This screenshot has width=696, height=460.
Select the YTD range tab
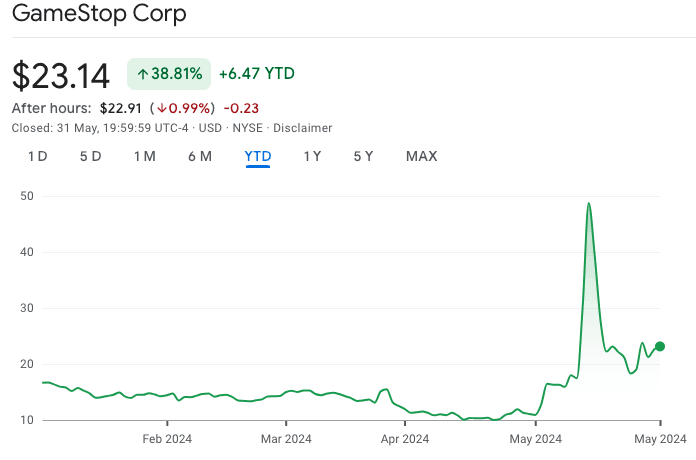click(258, 156)
